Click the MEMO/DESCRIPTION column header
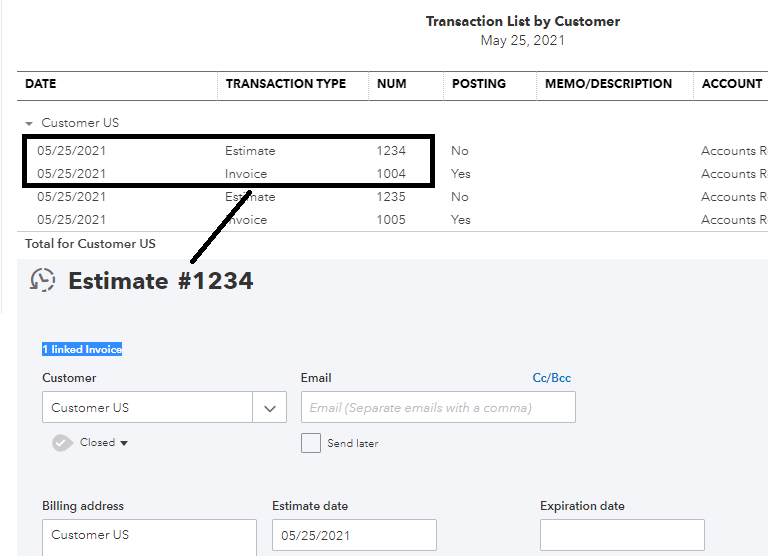Image resolution: width=768 pixels, height=556 pixels. point(608,84)
